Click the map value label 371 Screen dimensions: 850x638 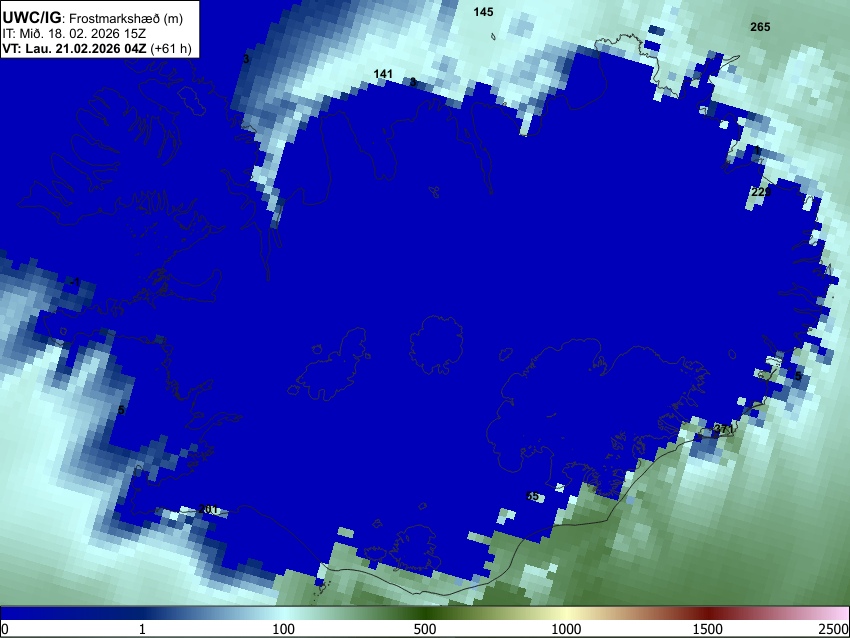[723, 429]
